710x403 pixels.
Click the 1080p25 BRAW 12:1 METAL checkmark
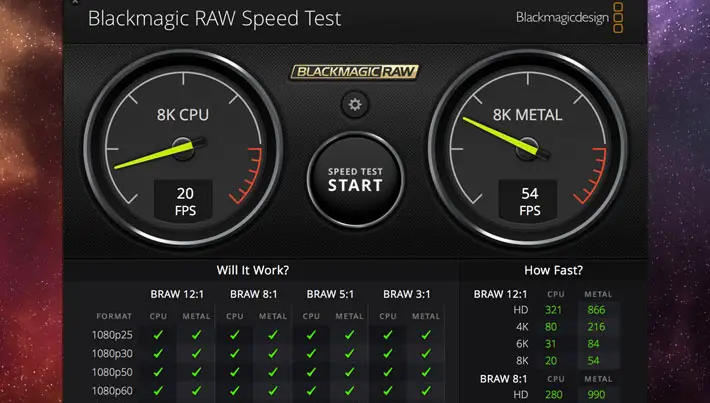click(197, 335)
